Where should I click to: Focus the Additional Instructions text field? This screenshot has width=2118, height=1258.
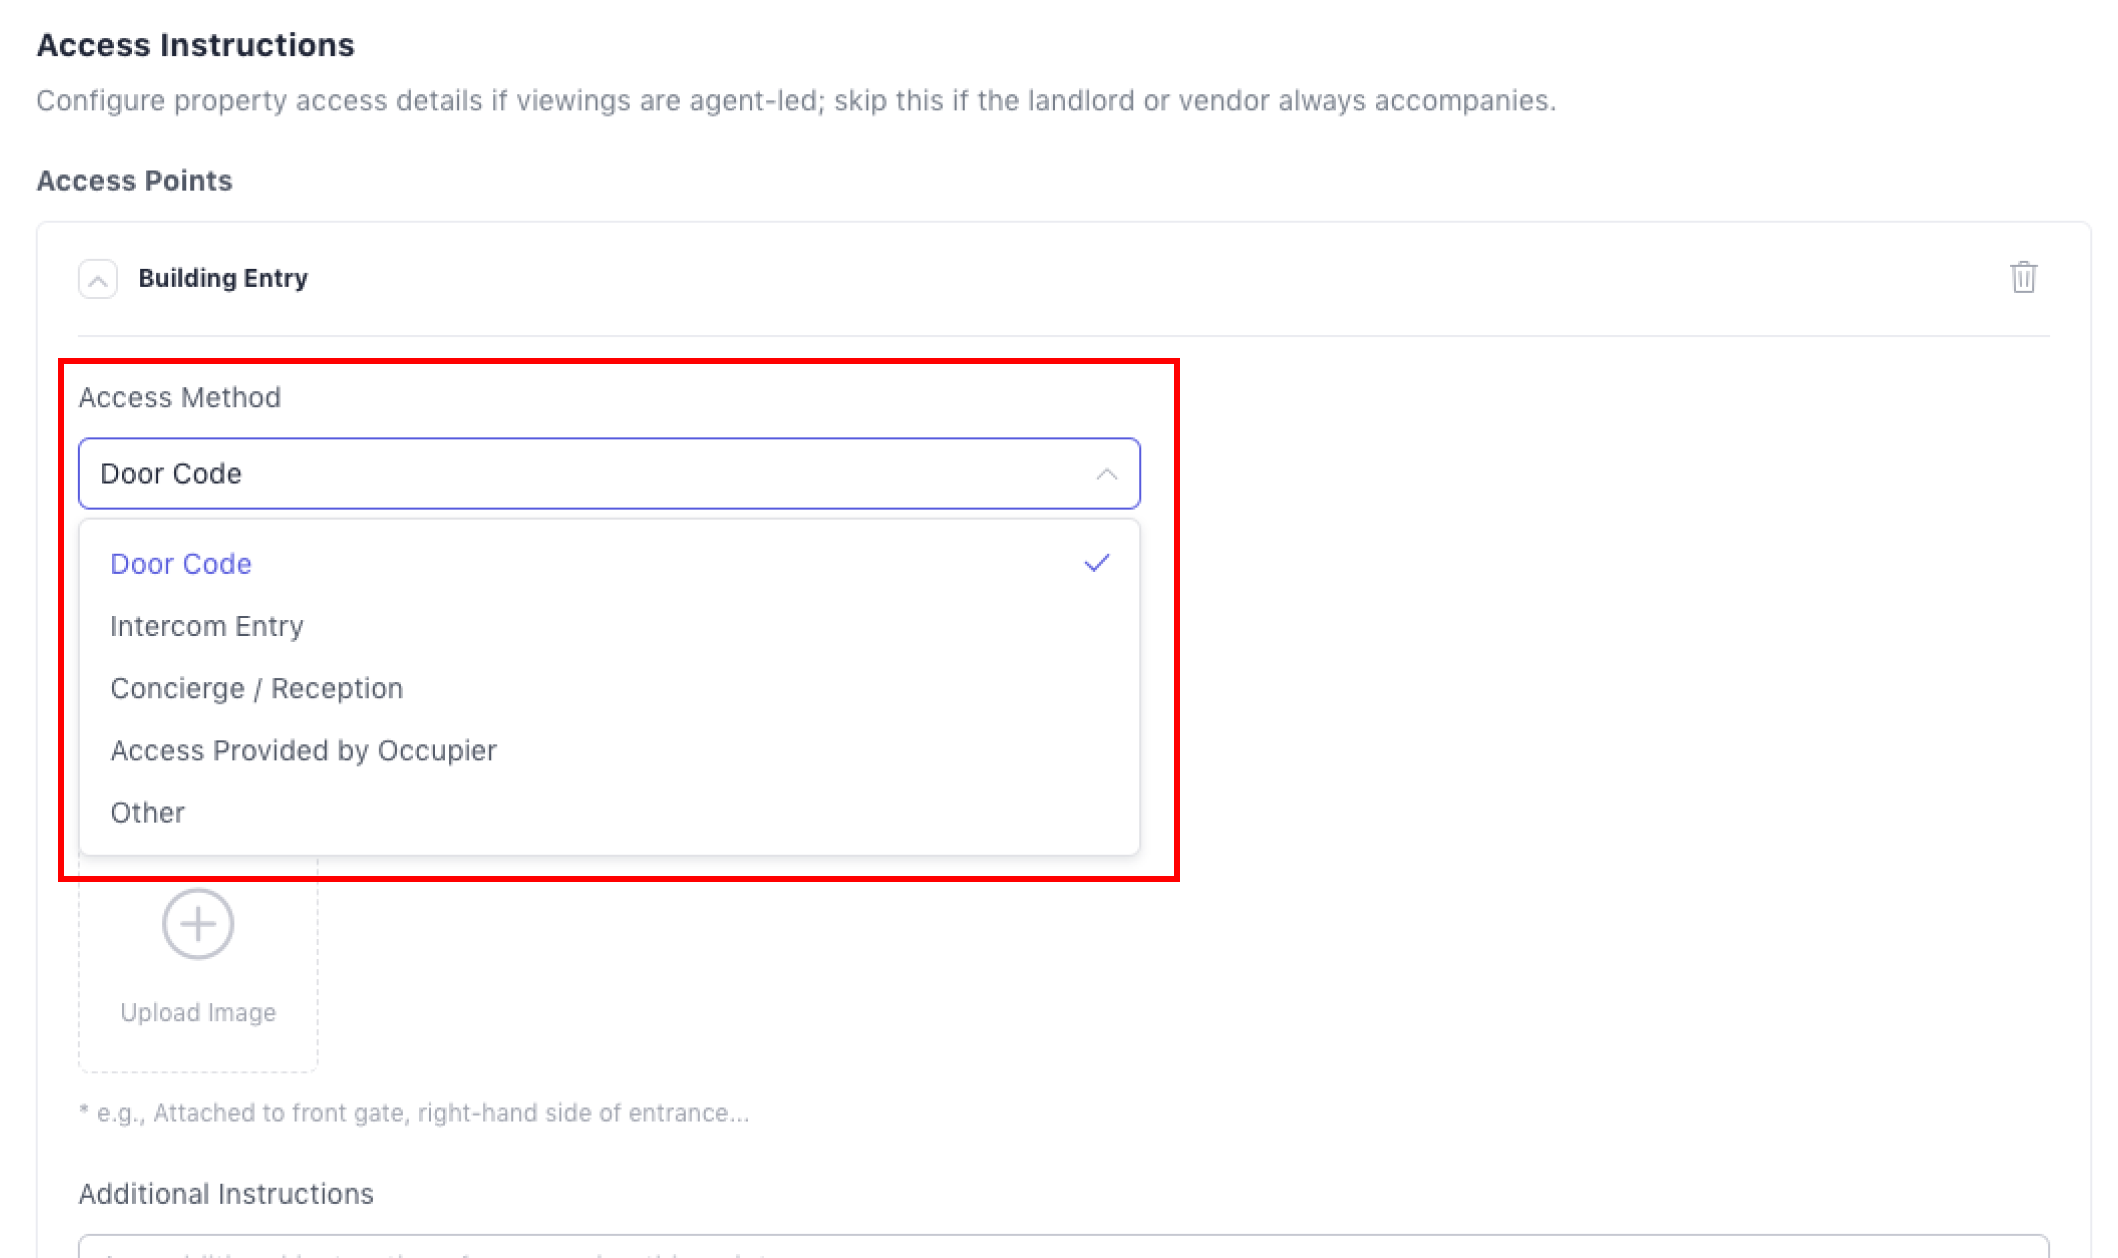coord(1063,1248)
